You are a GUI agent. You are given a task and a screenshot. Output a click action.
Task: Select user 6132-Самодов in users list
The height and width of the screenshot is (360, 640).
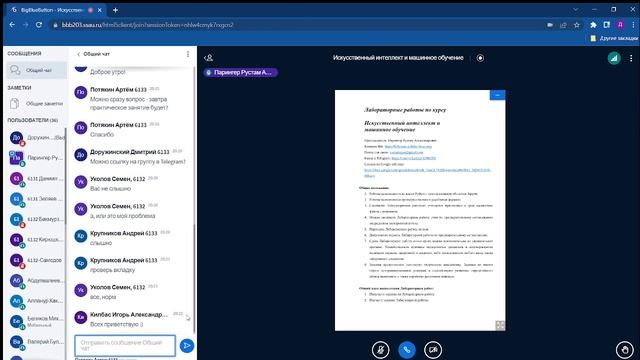[37, 260]
